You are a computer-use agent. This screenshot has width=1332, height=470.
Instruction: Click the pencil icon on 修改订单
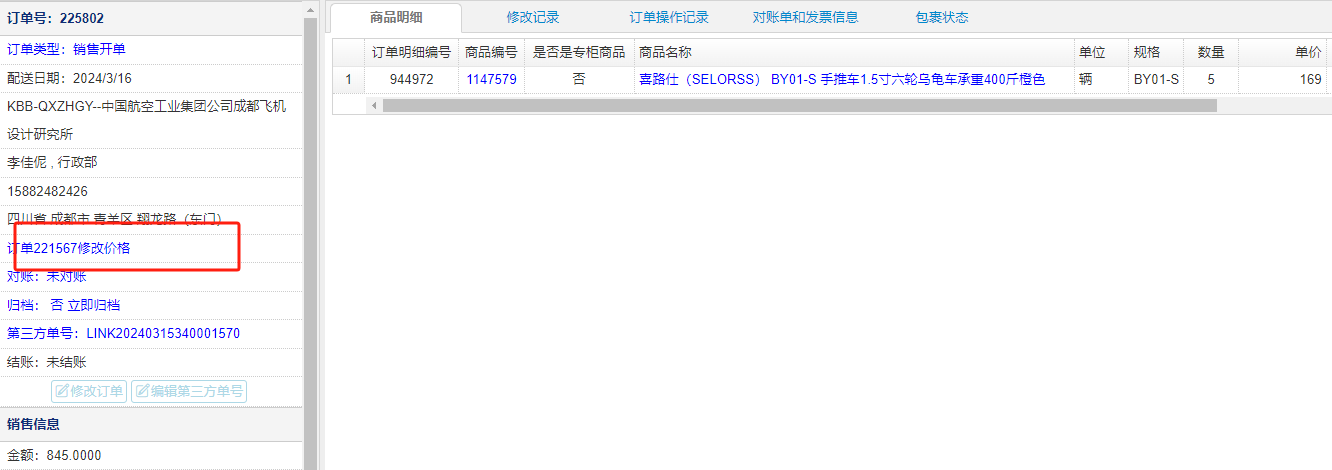pos(62,391)
